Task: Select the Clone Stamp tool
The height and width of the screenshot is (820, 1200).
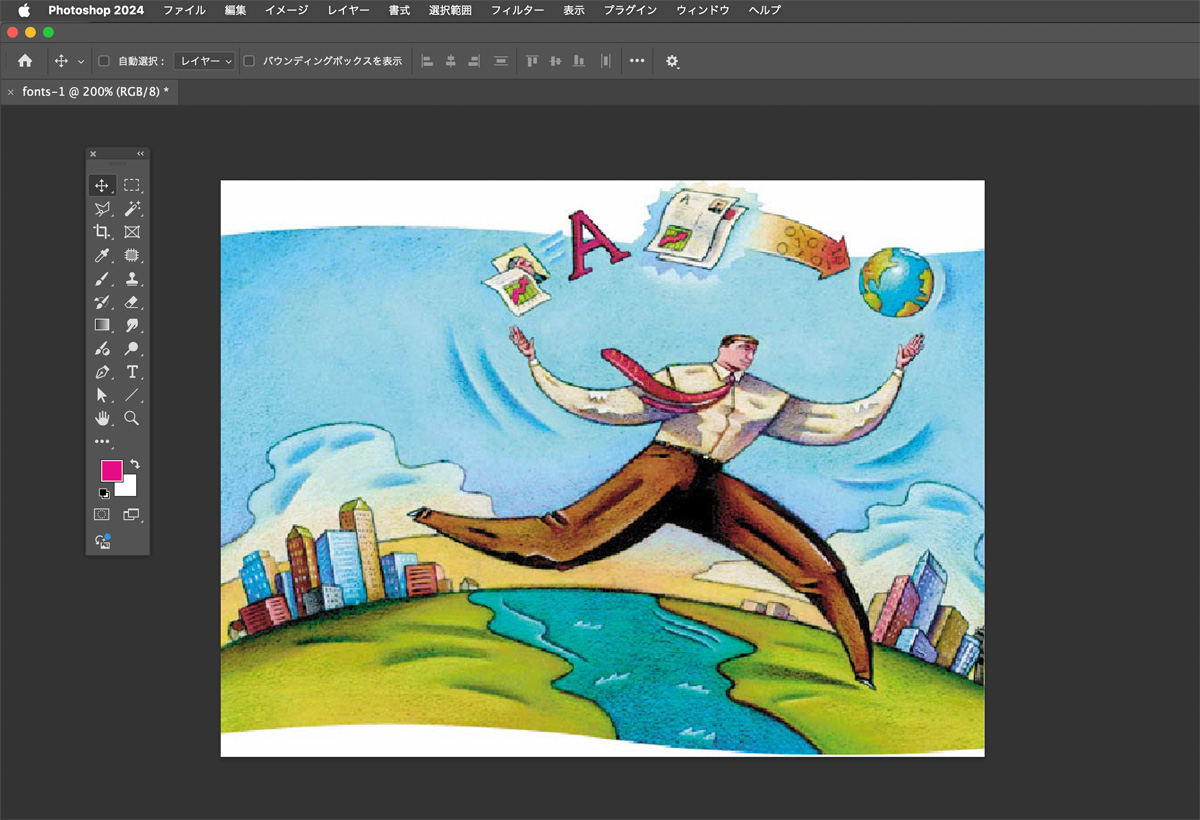Action: pos(132,279)
